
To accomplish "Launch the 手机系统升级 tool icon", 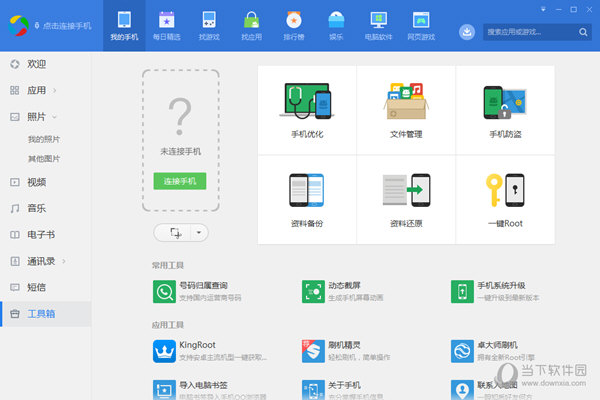I will coord(462,292).
